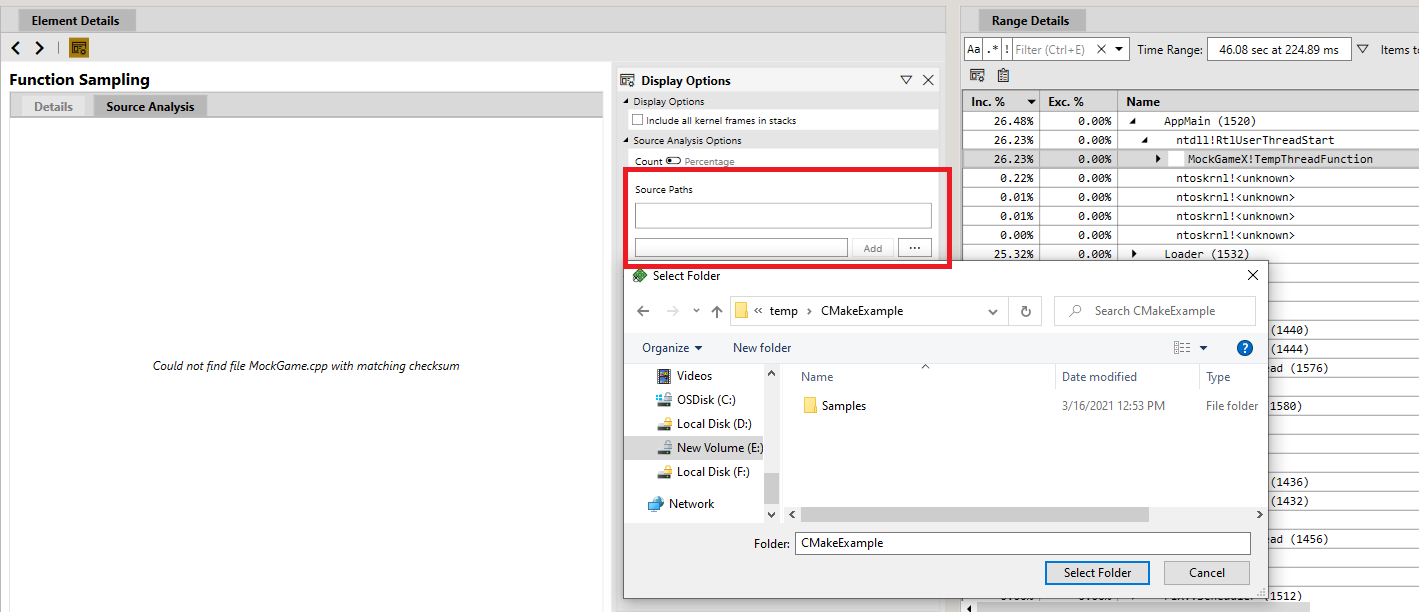The height and width of the screenshot is (612, 1419).
Task: Toggle regex filter (.*) option
Action: coord(992,49)
